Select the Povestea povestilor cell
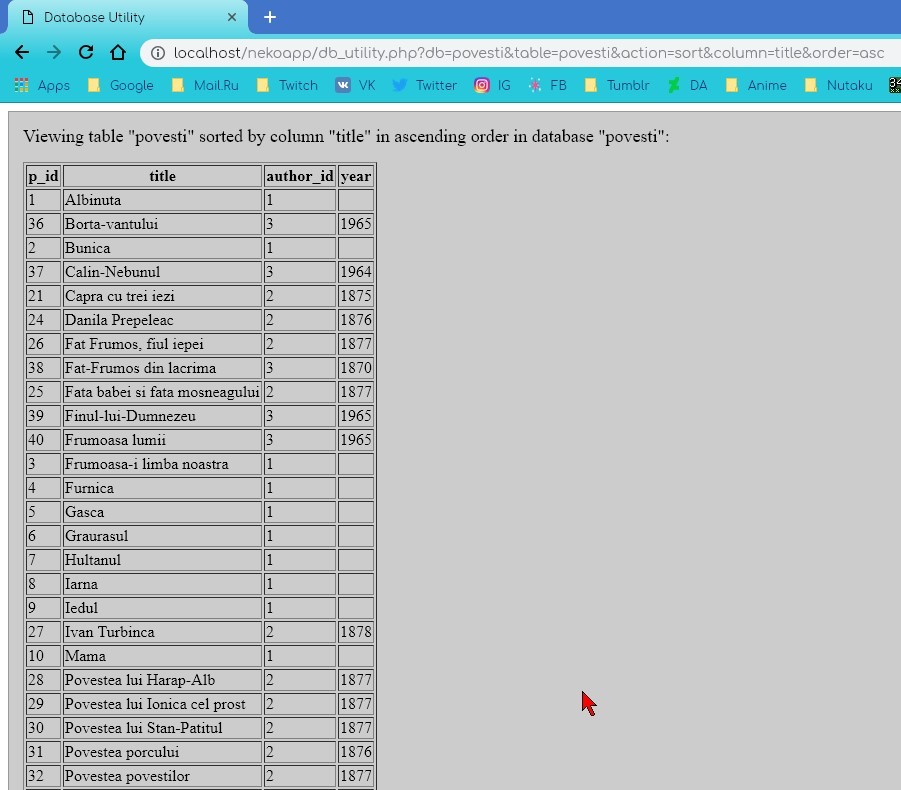 162,776
